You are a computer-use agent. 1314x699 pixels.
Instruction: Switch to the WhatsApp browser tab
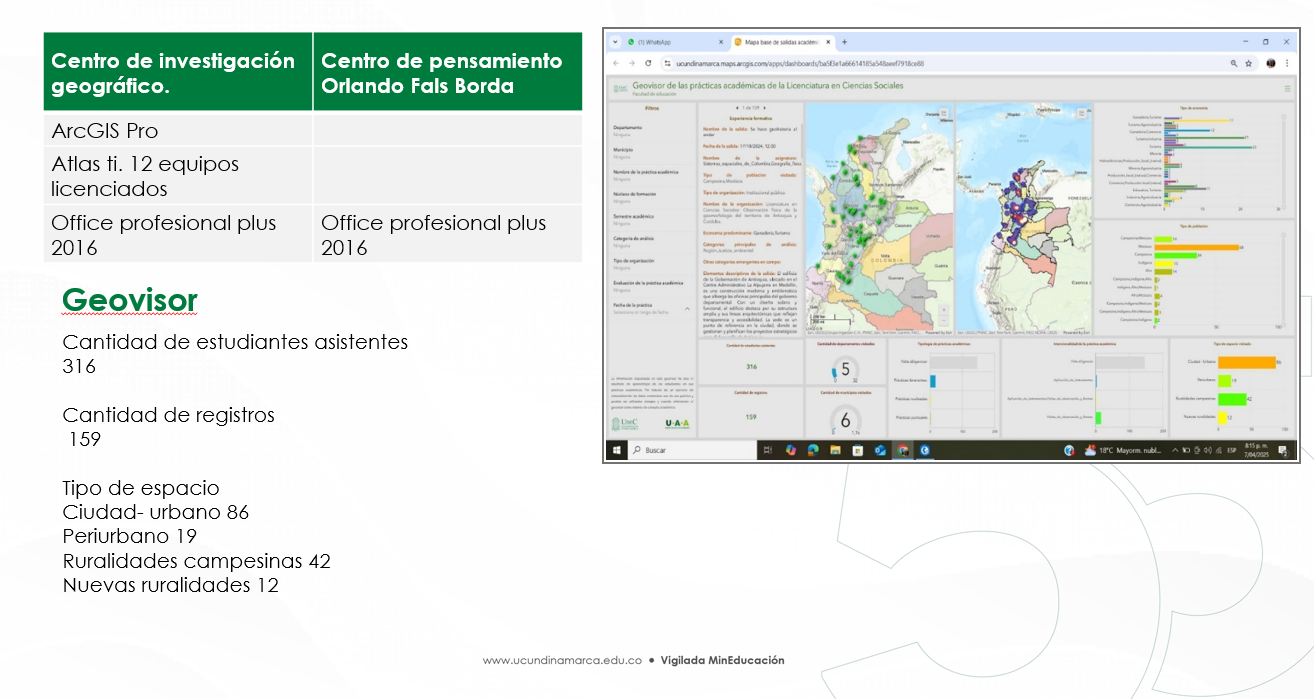(x=654, y=42)
